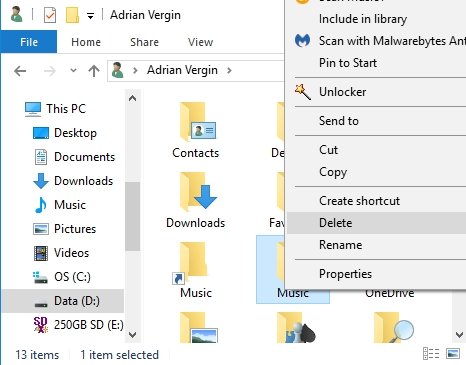Switch to large icons view in status bar

(x=453, y=354)
